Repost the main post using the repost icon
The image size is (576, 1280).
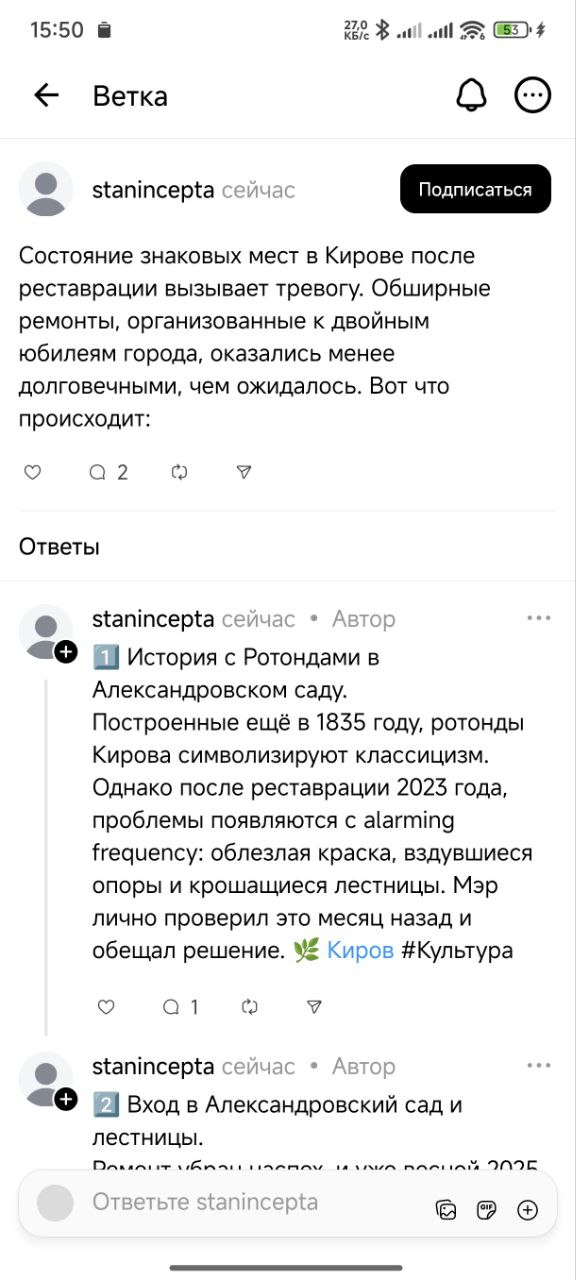point(179,472)
